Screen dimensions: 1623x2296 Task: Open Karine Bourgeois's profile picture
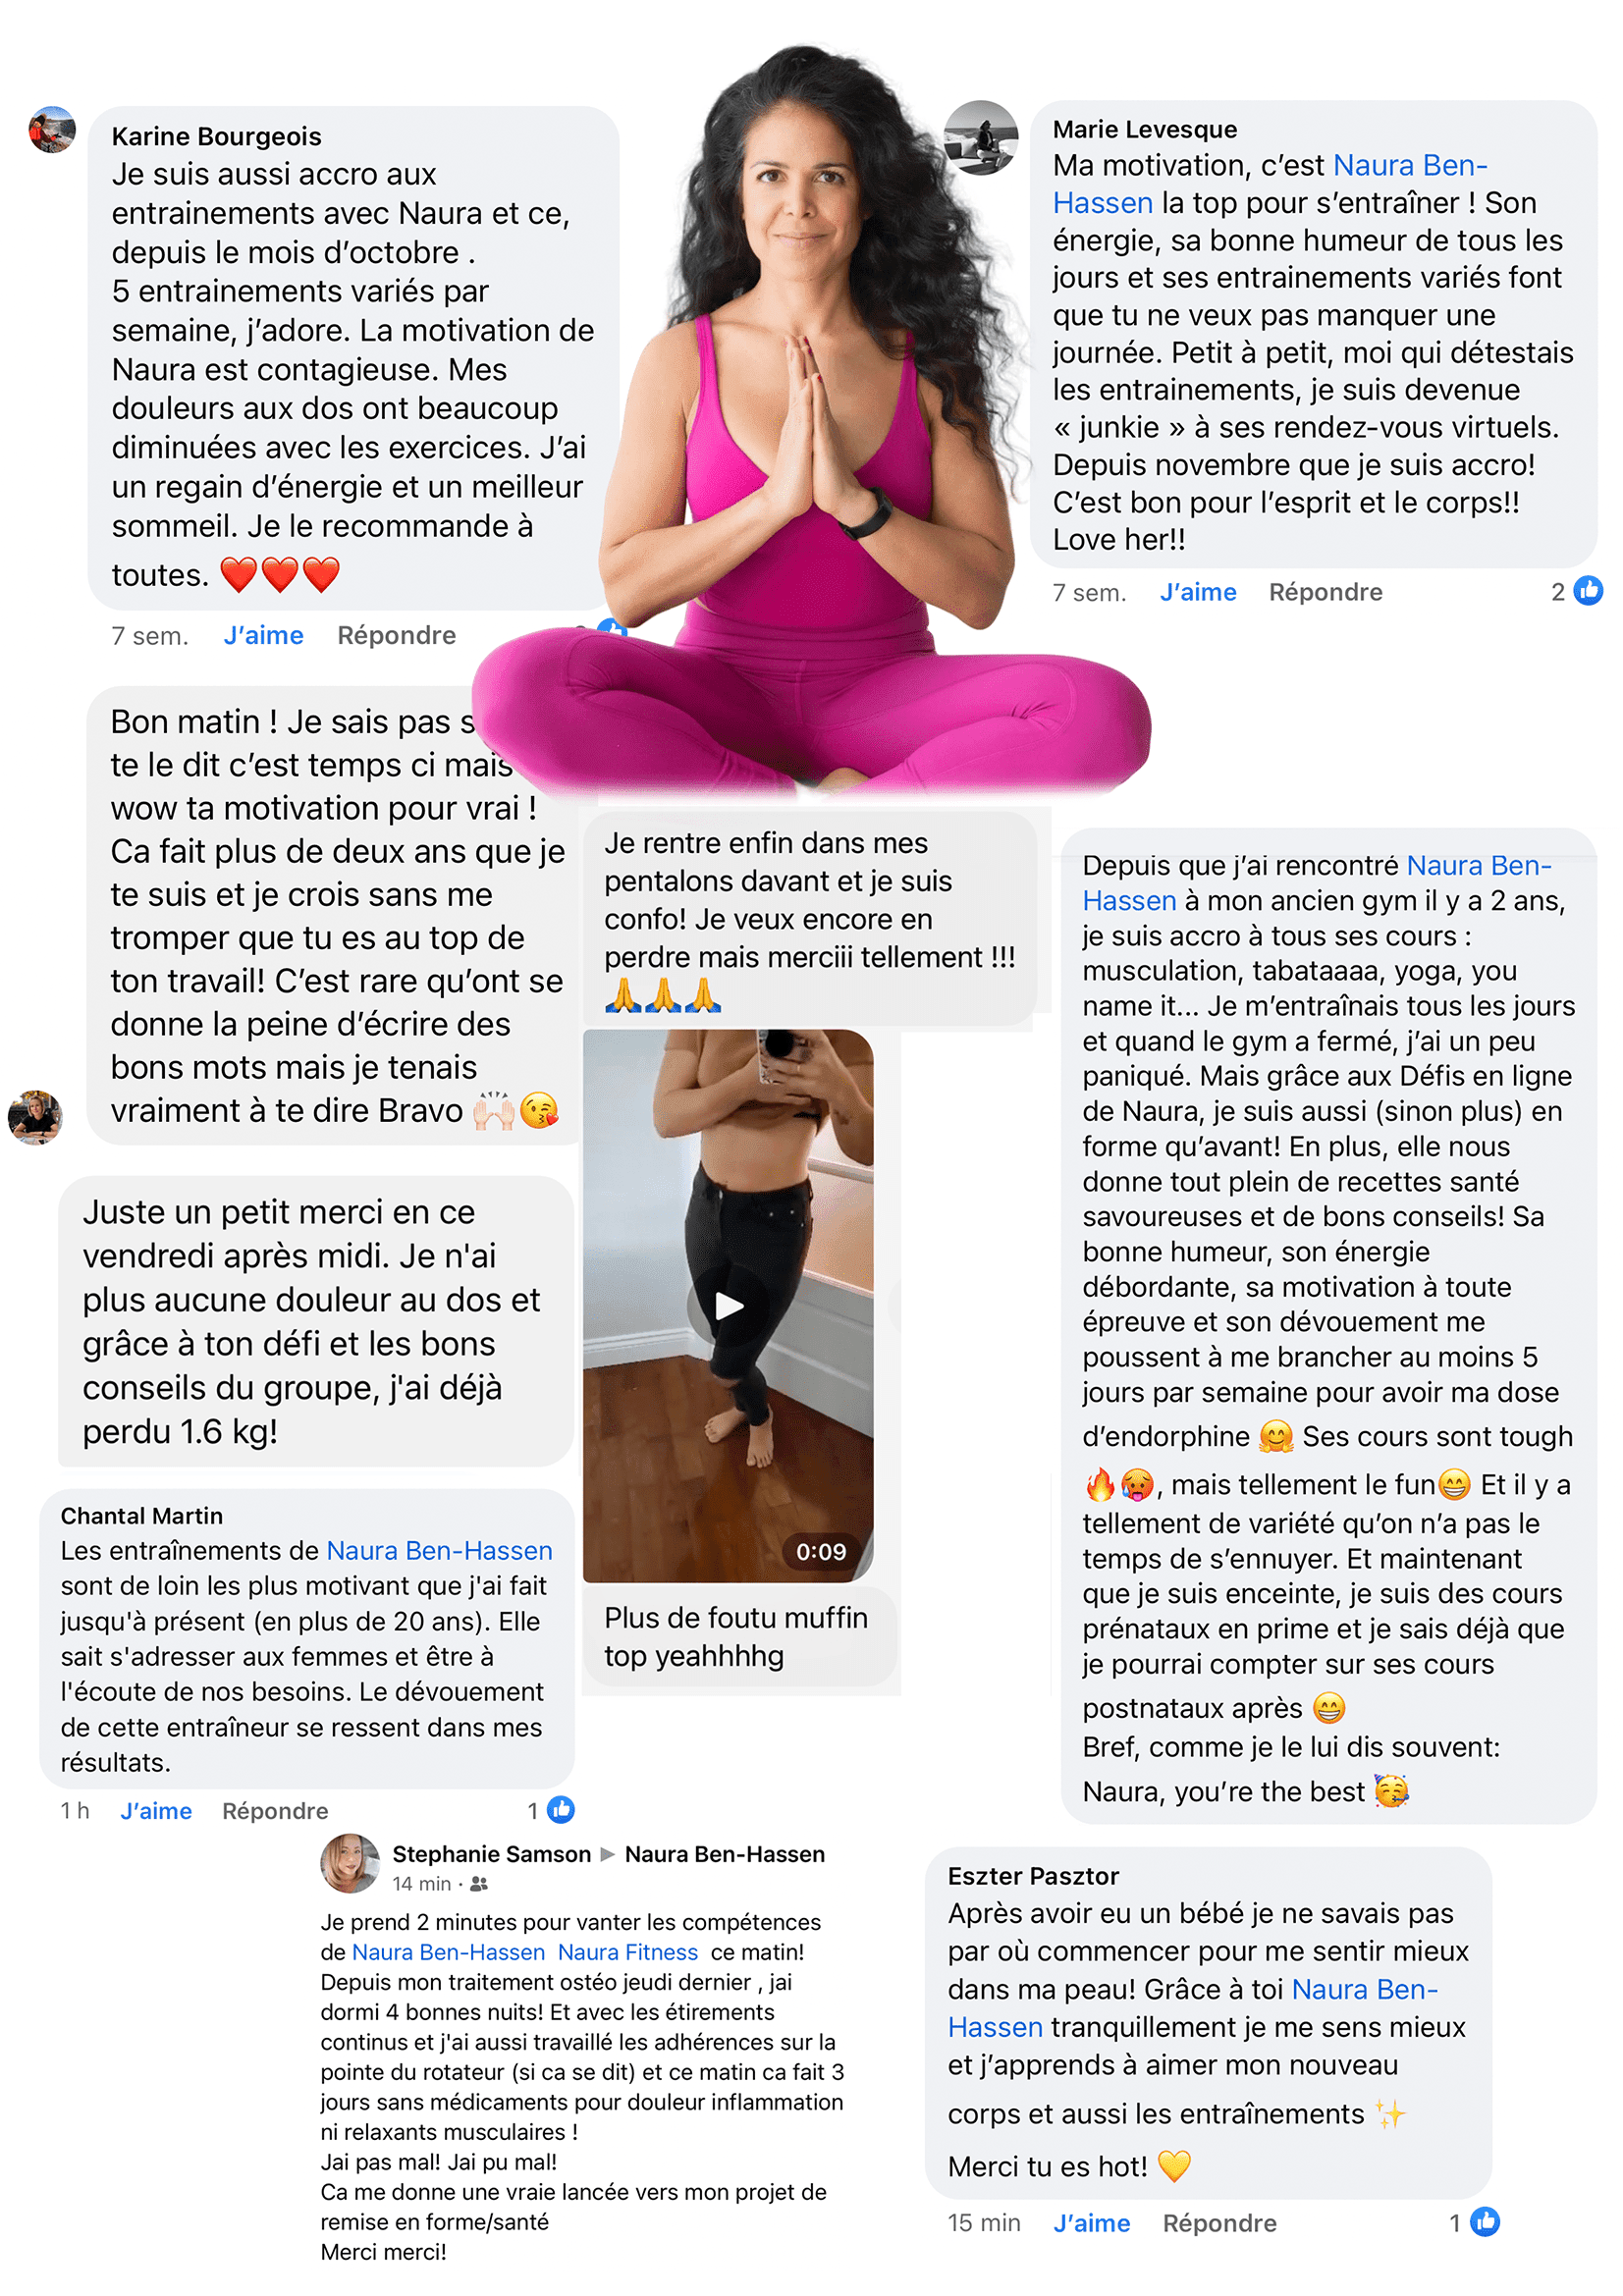point(52,130)
